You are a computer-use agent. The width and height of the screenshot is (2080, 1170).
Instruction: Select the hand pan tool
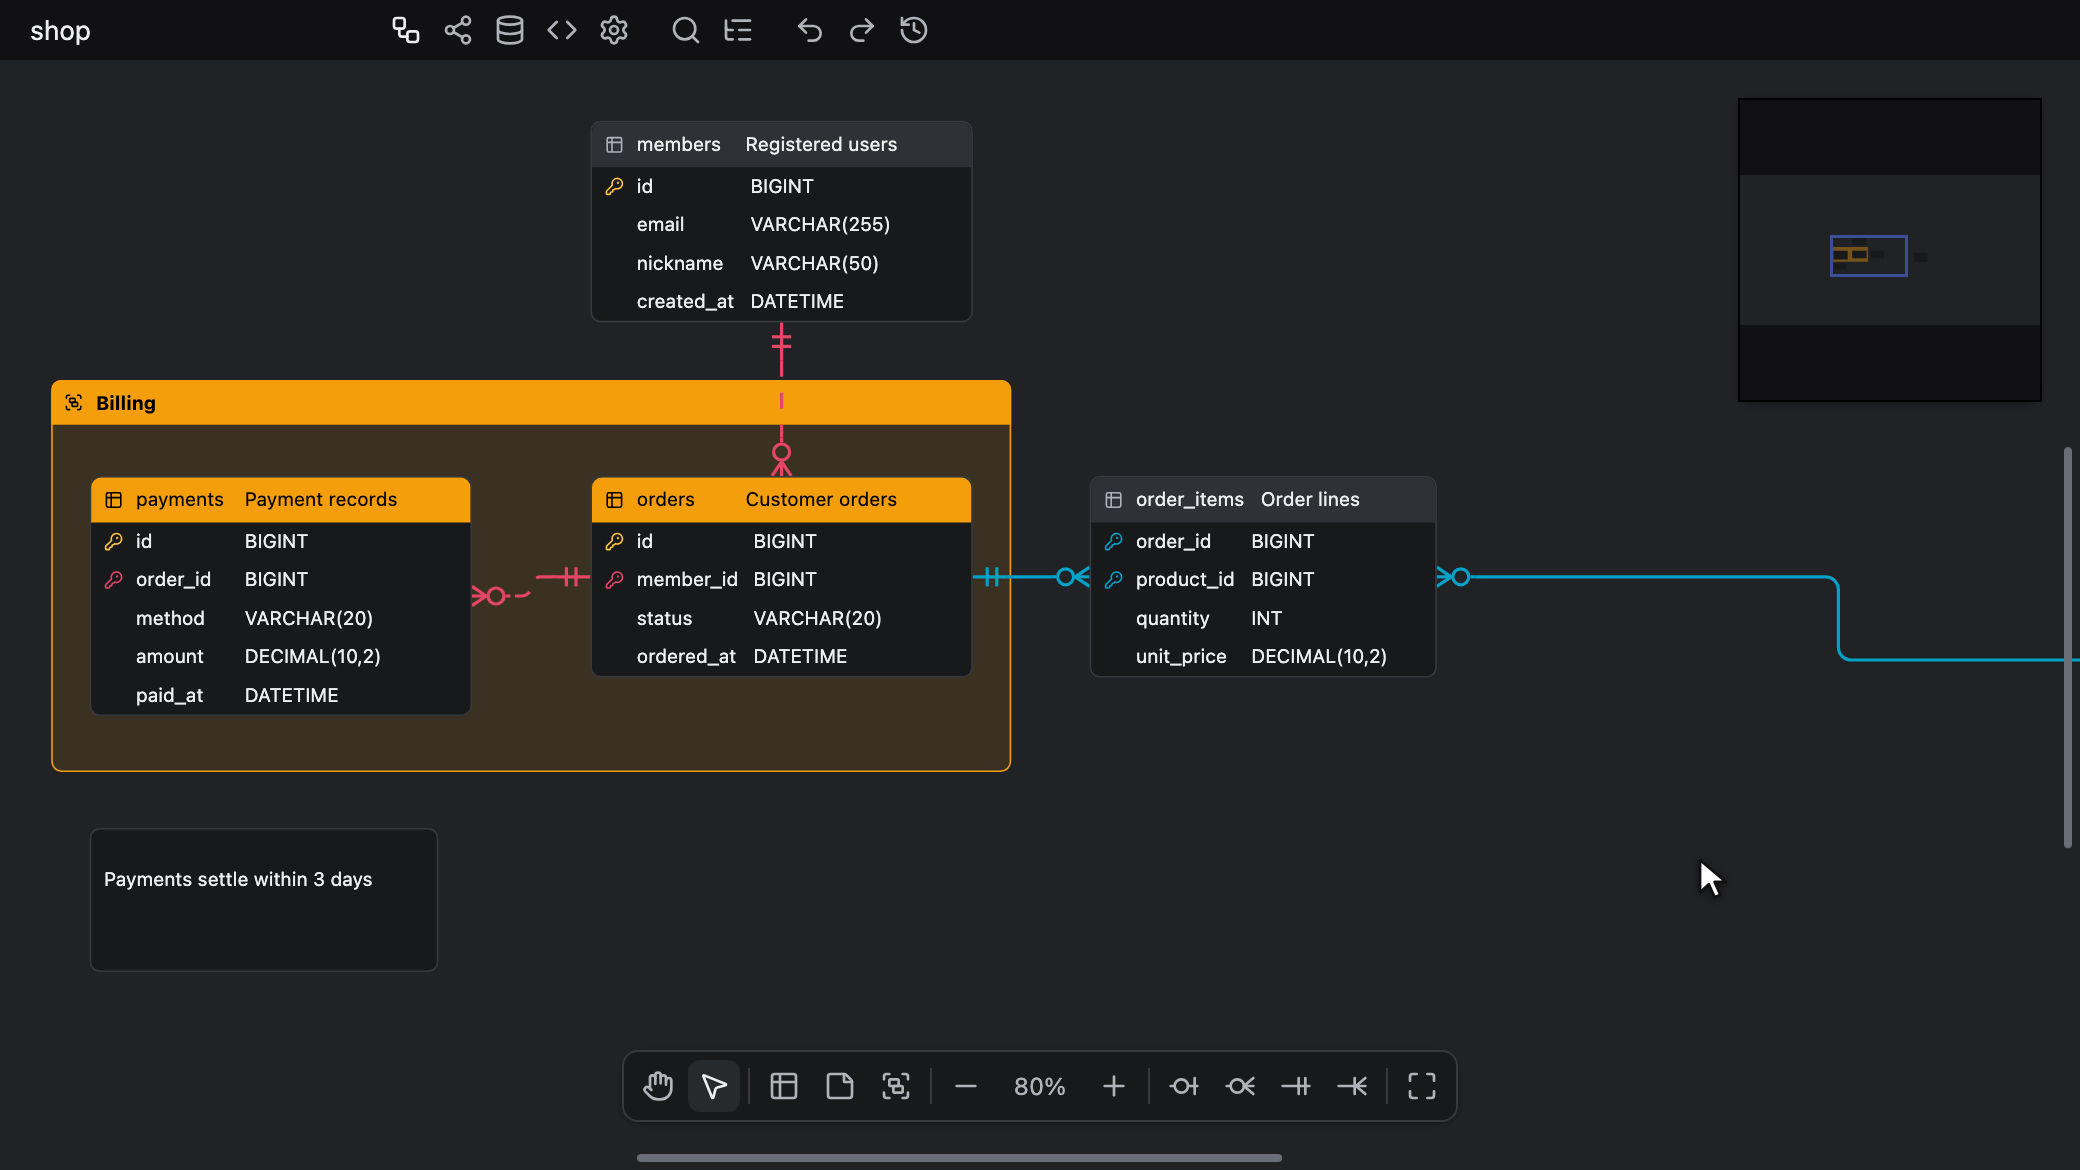pos(658,1086)
